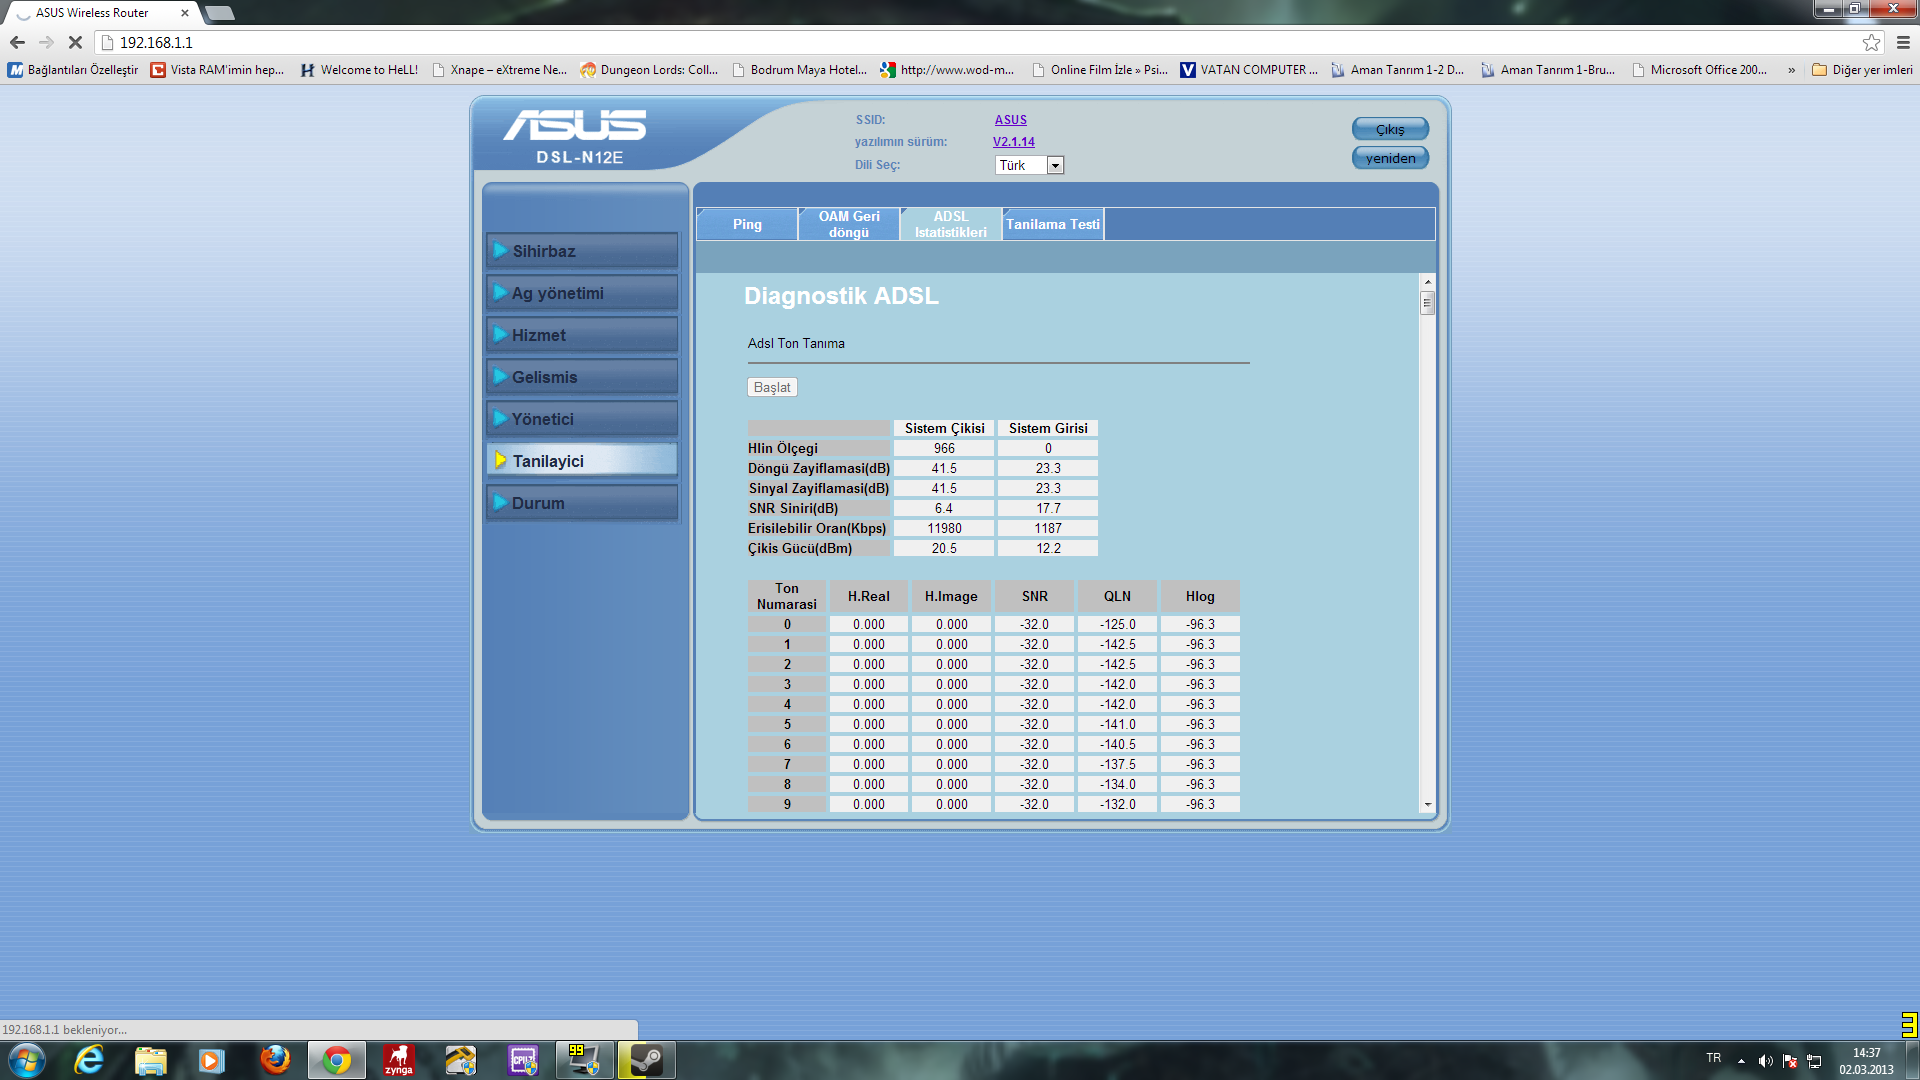Screen dimensions: 1920x1080
Task: Open the Welcome to HeLL bookmark
Action: [359, 70]
